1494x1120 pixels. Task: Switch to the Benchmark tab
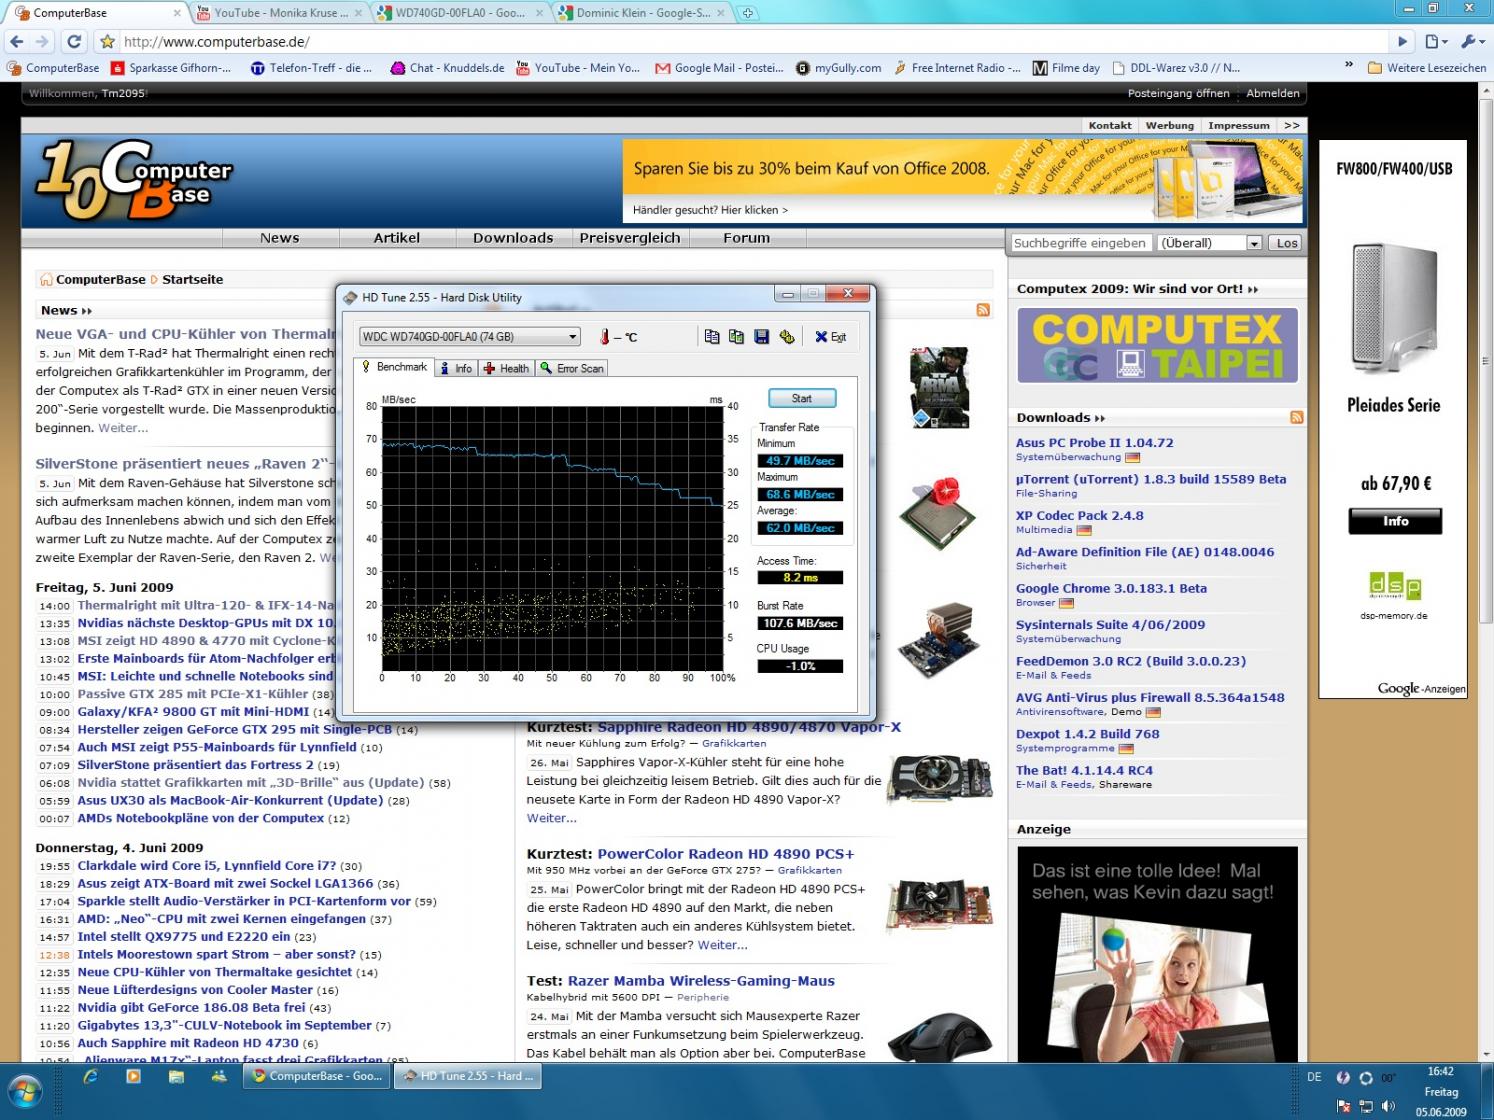[395, 368]
